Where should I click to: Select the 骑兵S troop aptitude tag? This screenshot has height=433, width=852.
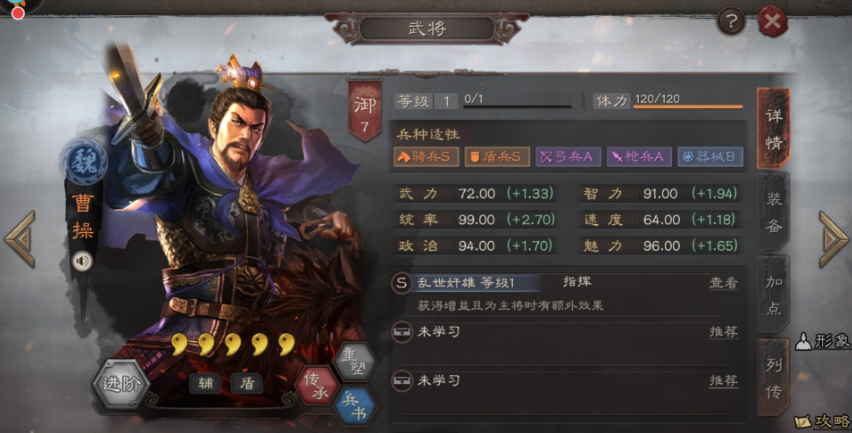pyautogui.click(x=426, y=157)
